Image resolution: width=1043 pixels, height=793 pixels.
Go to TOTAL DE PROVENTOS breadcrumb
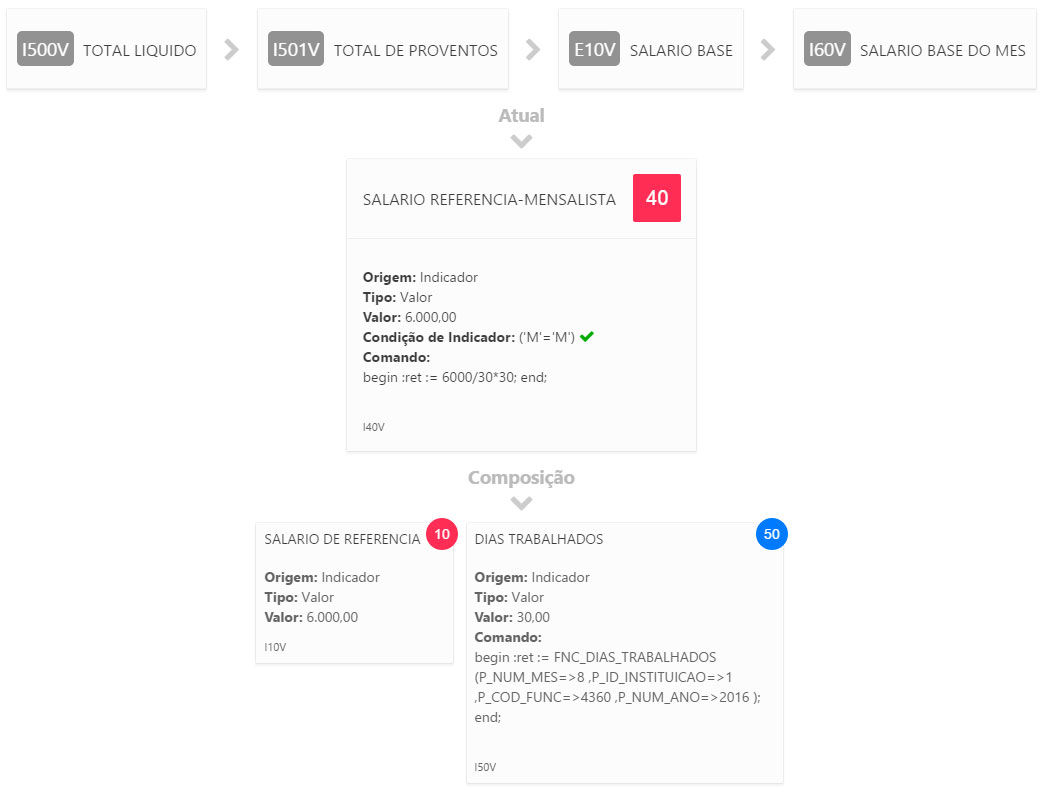click(415, 50)
